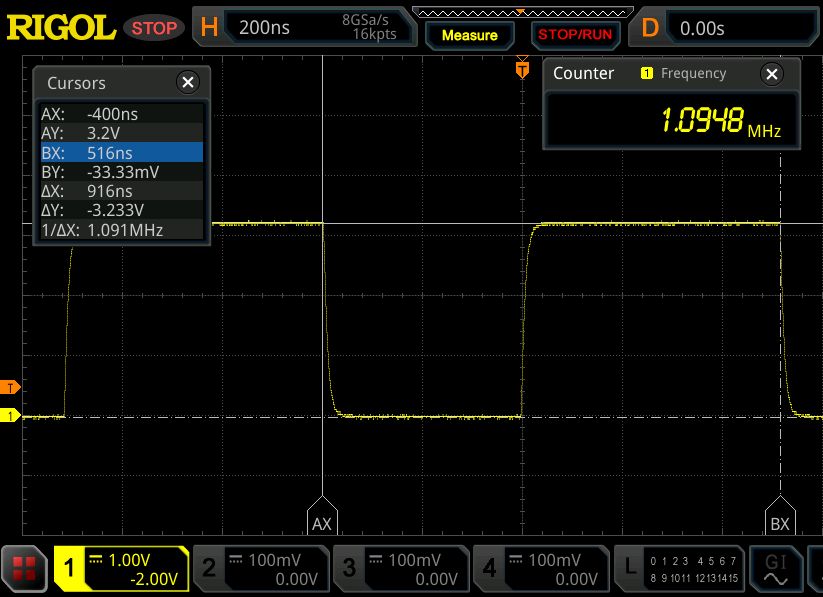This screenshot has width=823, height=597.
Task: Open the 8GSa/s 16kpts acquisition info
Action: pos(369,27)
